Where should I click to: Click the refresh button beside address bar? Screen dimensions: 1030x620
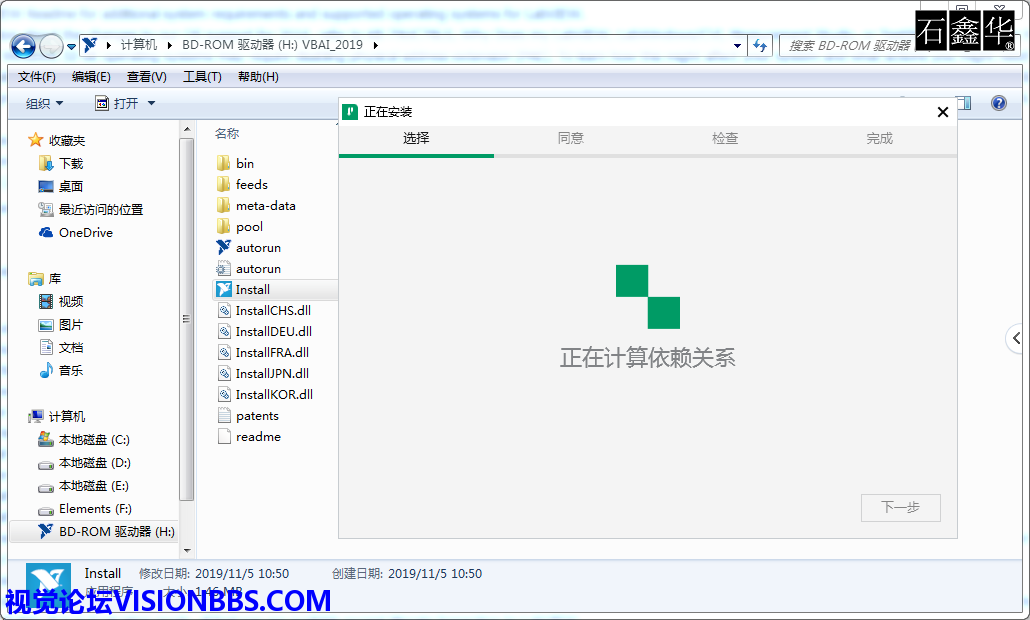(x=761, y=46)
